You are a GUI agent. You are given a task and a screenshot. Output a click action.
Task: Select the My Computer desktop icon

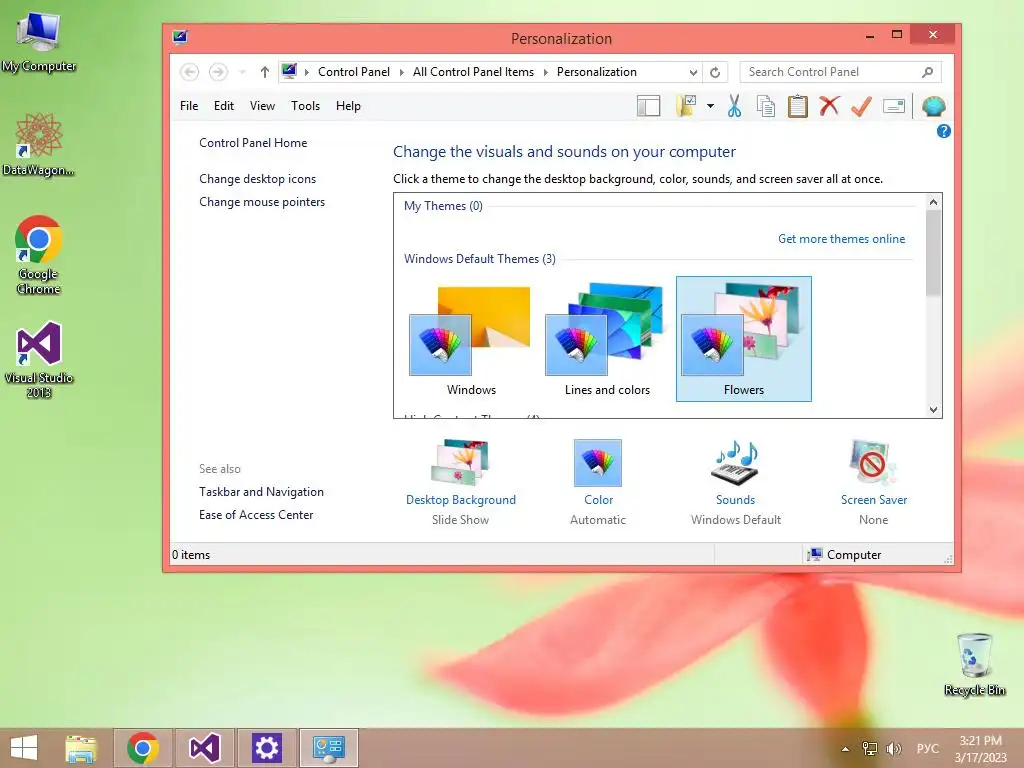(39, 41)
